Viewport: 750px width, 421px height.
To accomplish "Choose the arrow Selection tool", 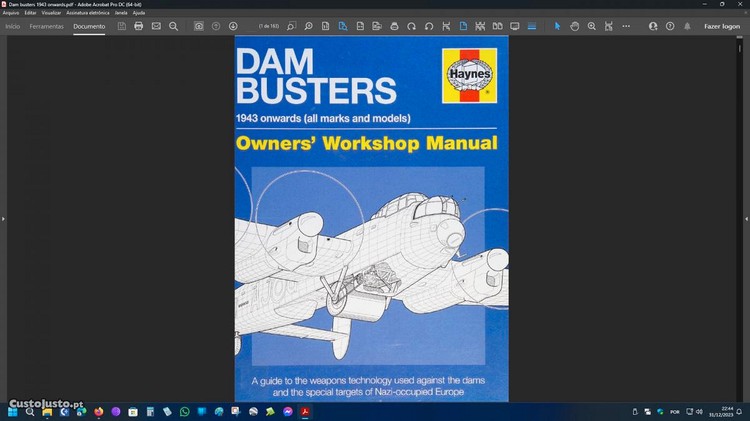I will 558,26.
